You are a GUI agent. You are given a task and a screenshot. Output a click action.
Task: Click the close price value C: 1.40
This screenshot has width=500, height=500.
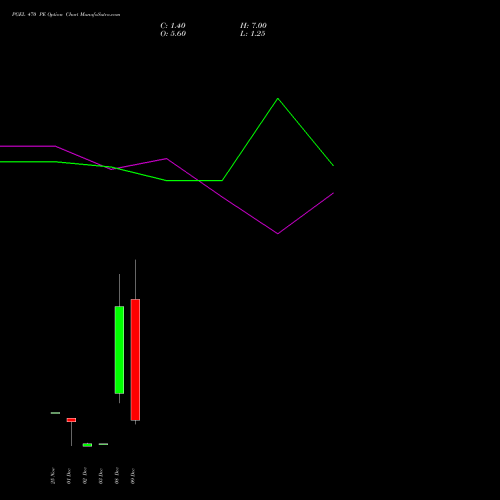click(x=173, y=26)
